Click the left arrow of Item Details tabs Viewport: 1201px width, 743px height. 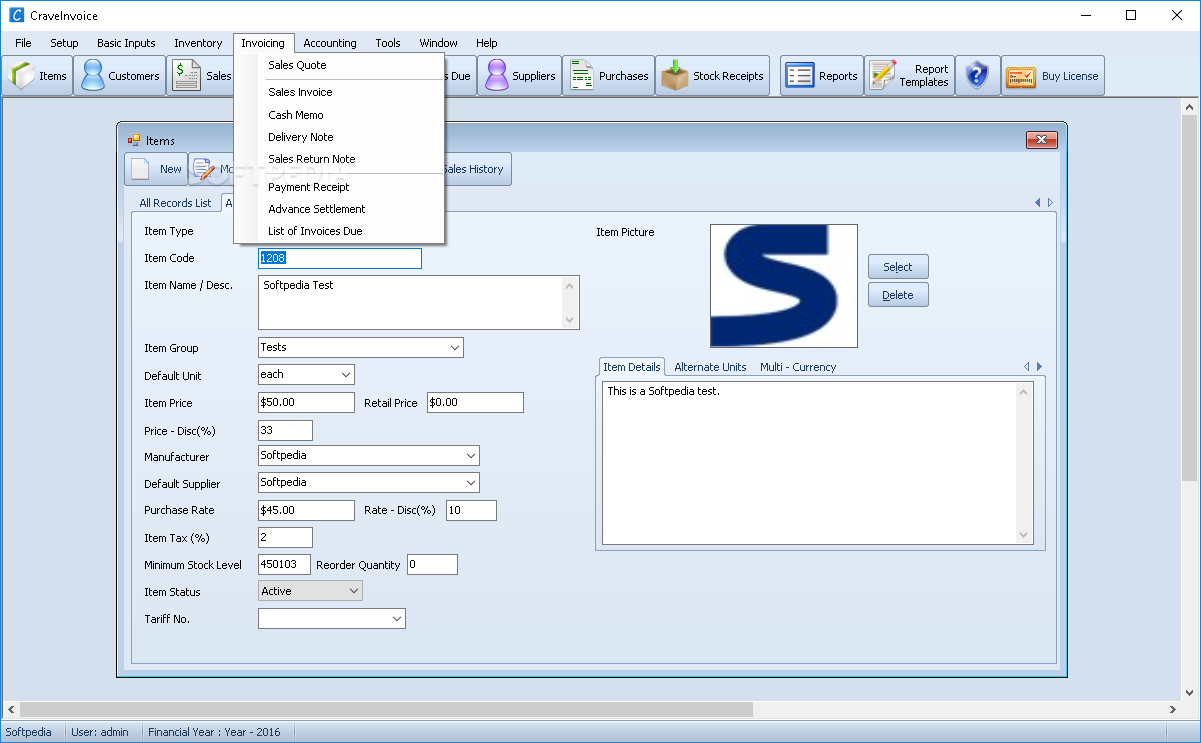(1027, 367)
